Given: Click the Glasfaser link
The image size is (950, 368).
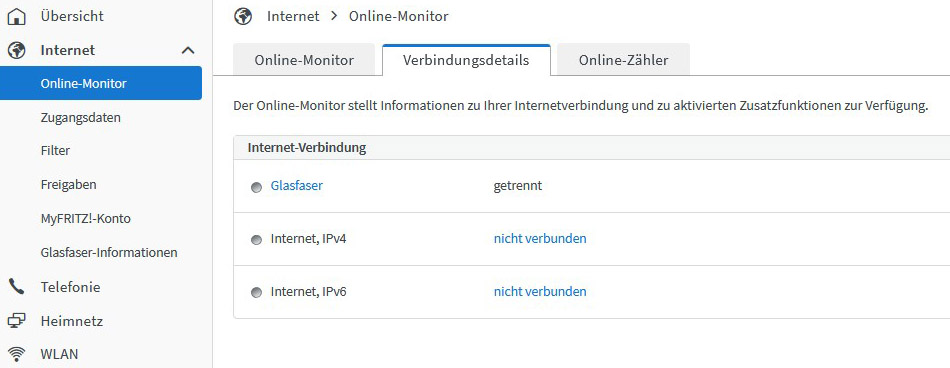Looking at the screenshot, I should [296, 186].
